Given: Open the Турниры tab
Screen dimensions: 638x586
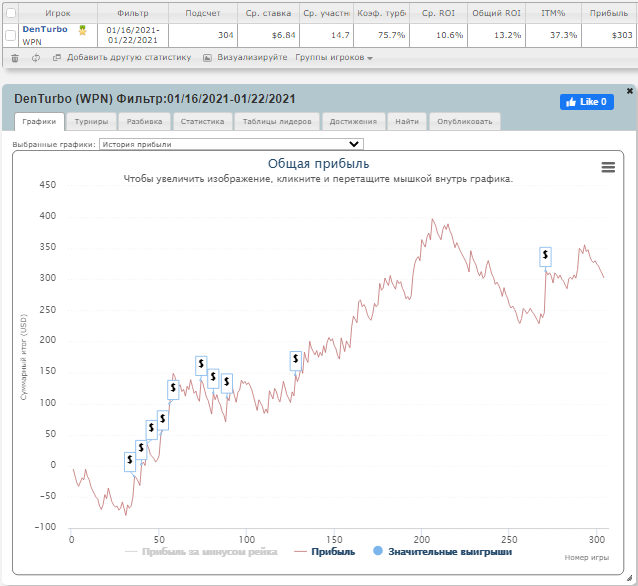Looking at the screenshot, I should tap(92, 122).
